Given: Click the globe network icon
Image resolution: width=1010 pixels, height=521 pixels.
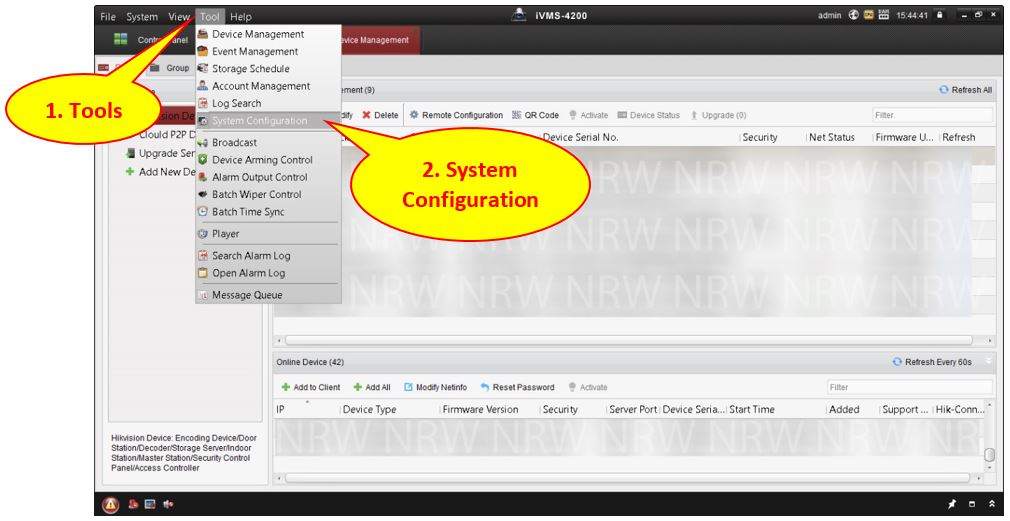Looking at the screenshot, I should tap(852, 15).
